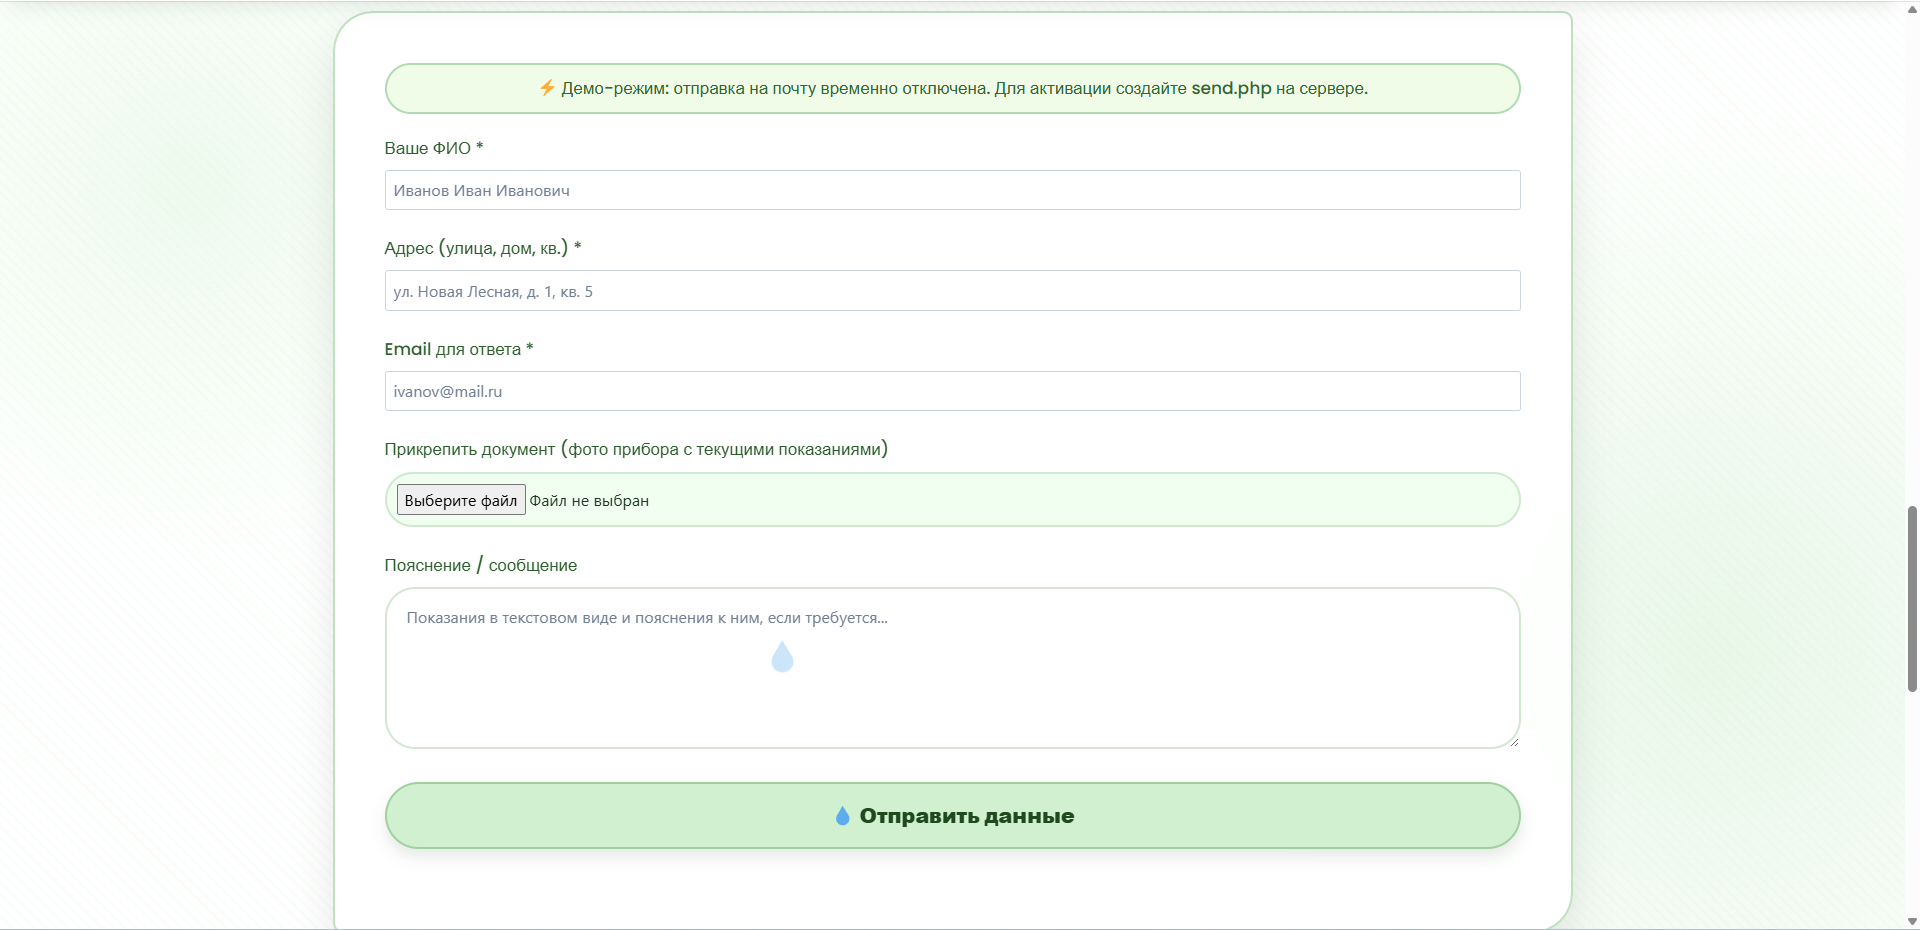The image size is (1920, 930).
Task: Click the lightning icon in demo-mode banner
Action: pos(547,88)
